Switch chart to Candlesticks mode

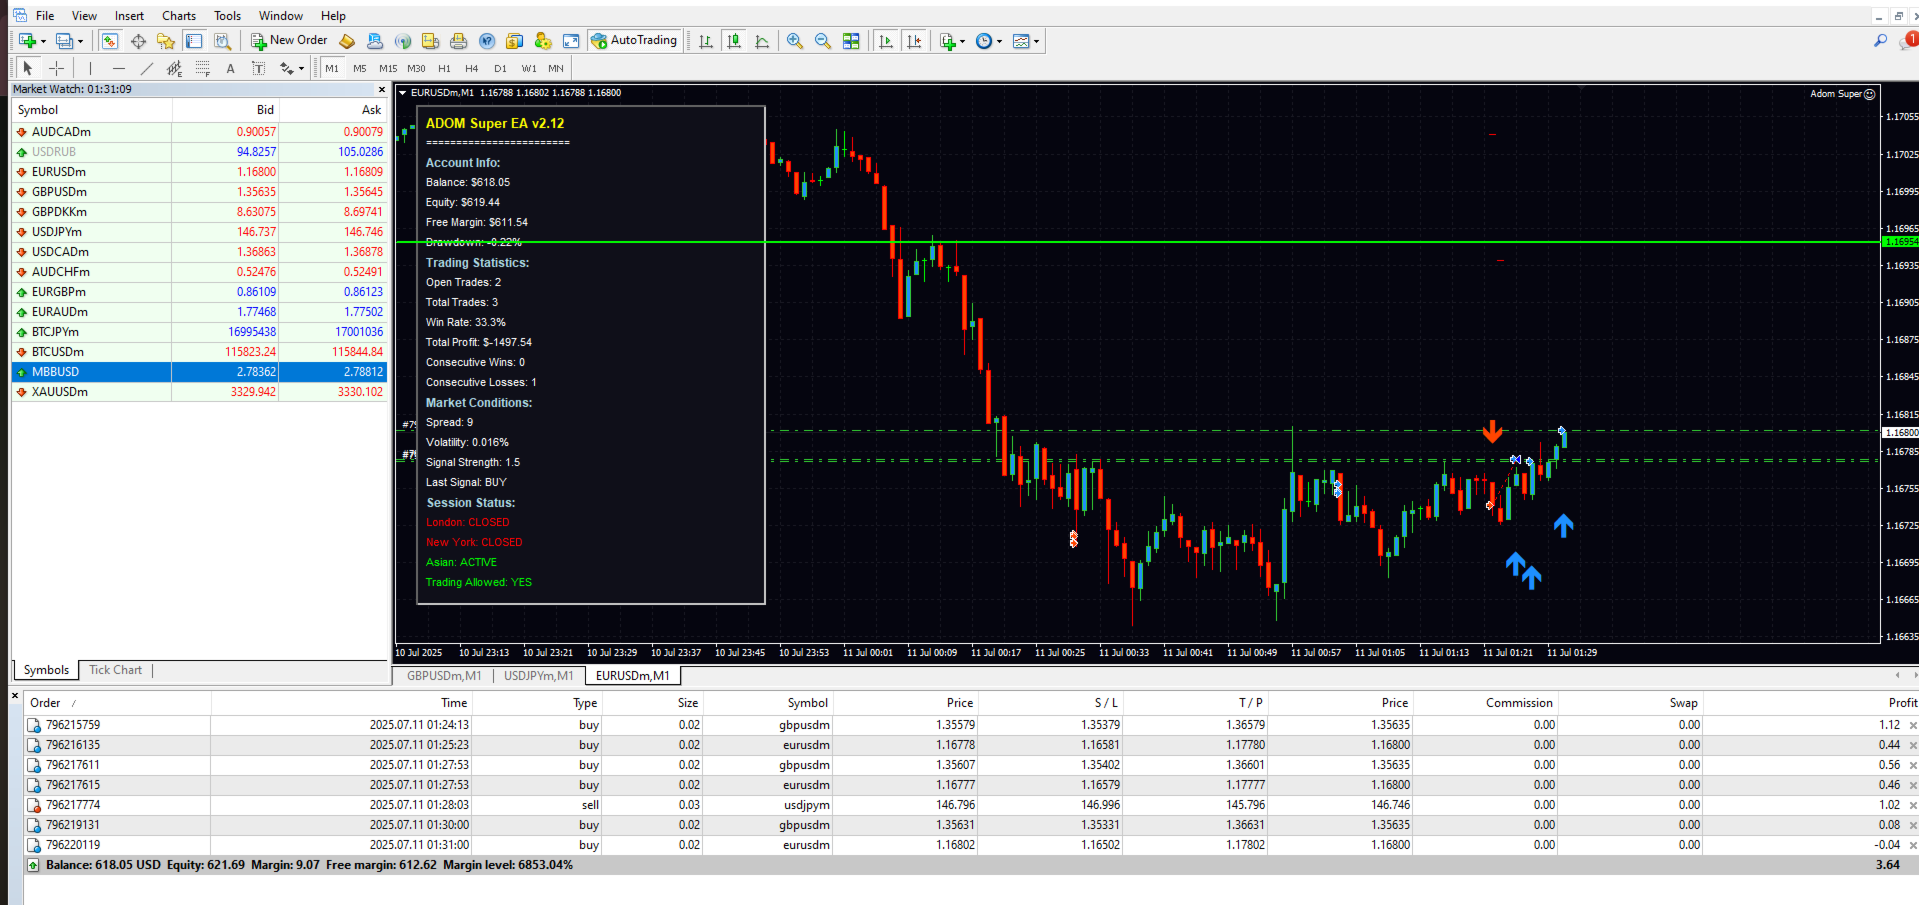click(x=734, y=41)
